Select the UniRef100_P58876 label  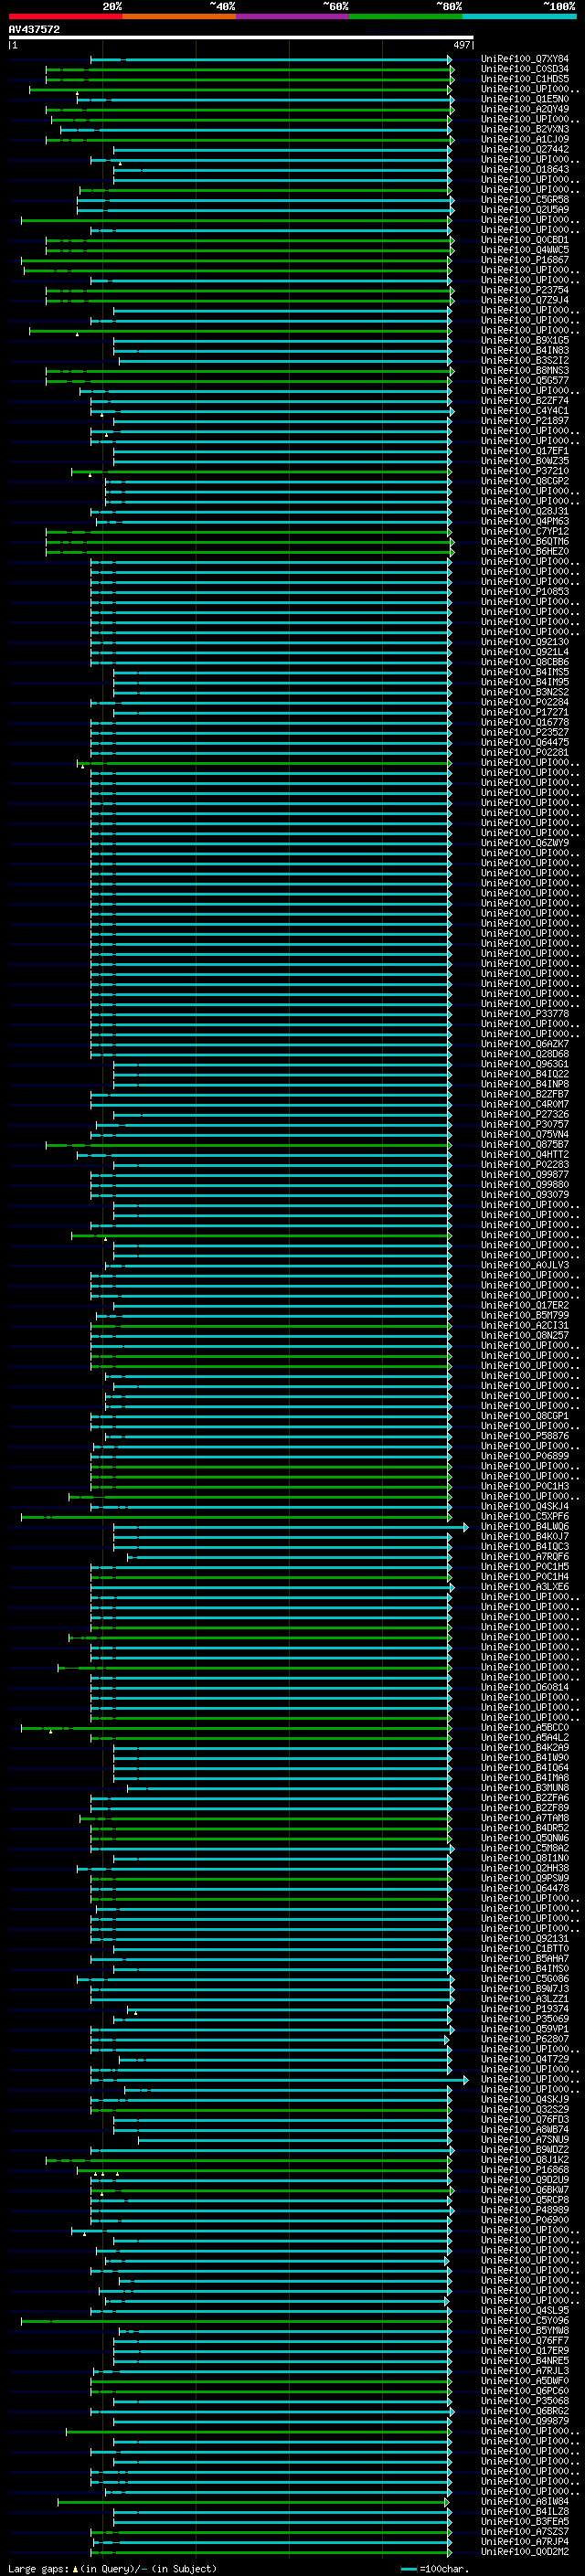click(525, 1436)
